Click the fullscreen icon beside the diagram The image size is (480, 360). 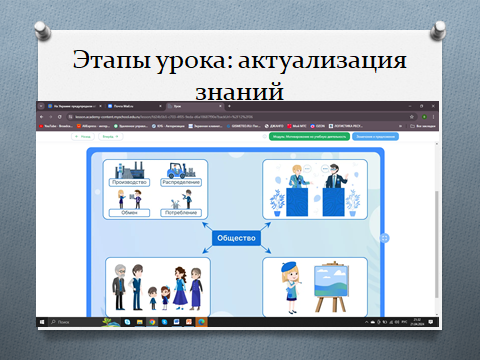384,238
